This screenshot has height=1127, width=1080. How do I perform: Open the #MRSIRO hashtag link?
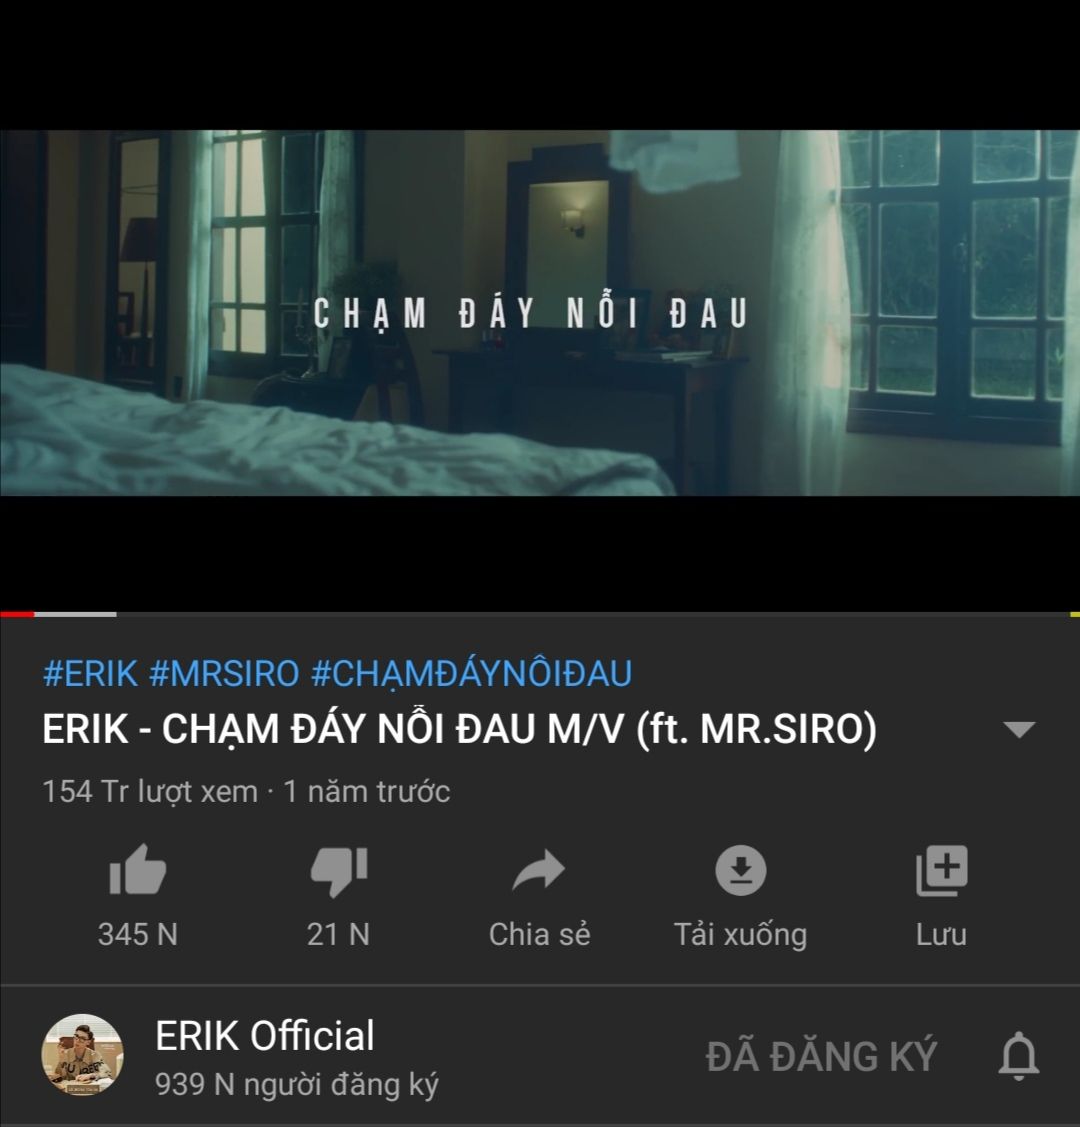(x=224, y=673)
